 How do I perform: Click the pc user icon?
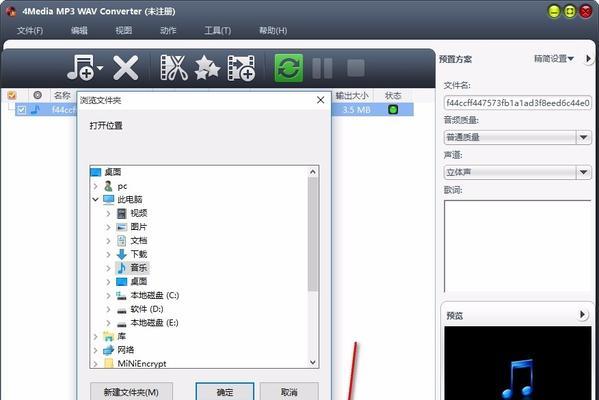(x=108, y=186)
